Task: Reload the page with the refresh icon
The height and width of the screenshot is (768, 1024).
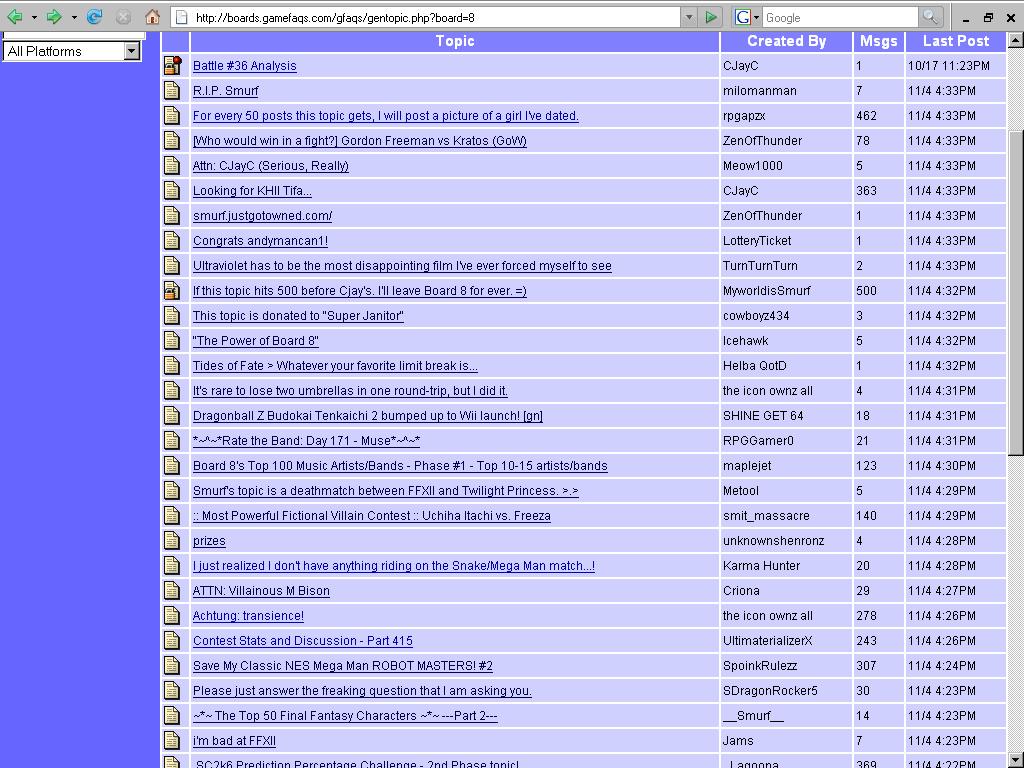Action: point(95,17)
